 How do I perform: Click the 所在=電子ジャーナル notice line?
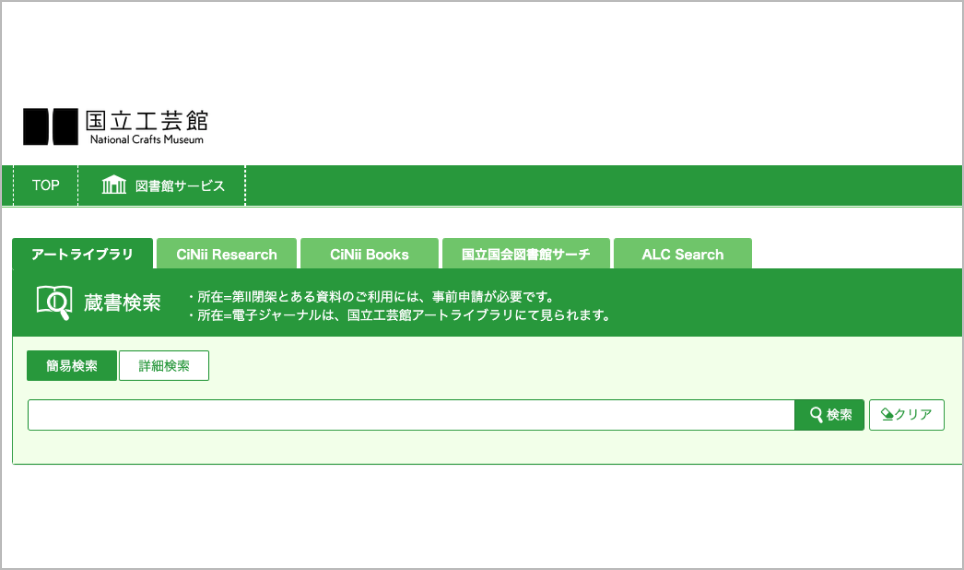(400, 315)
